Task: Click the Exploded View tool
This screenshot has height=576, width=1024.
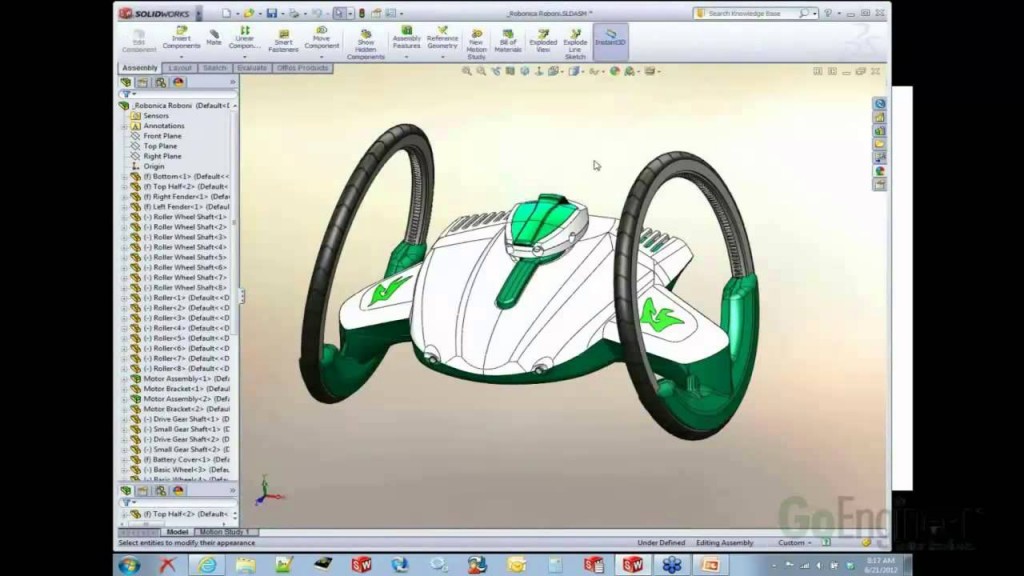Action: pyautogui.click(x=543, y=40)
